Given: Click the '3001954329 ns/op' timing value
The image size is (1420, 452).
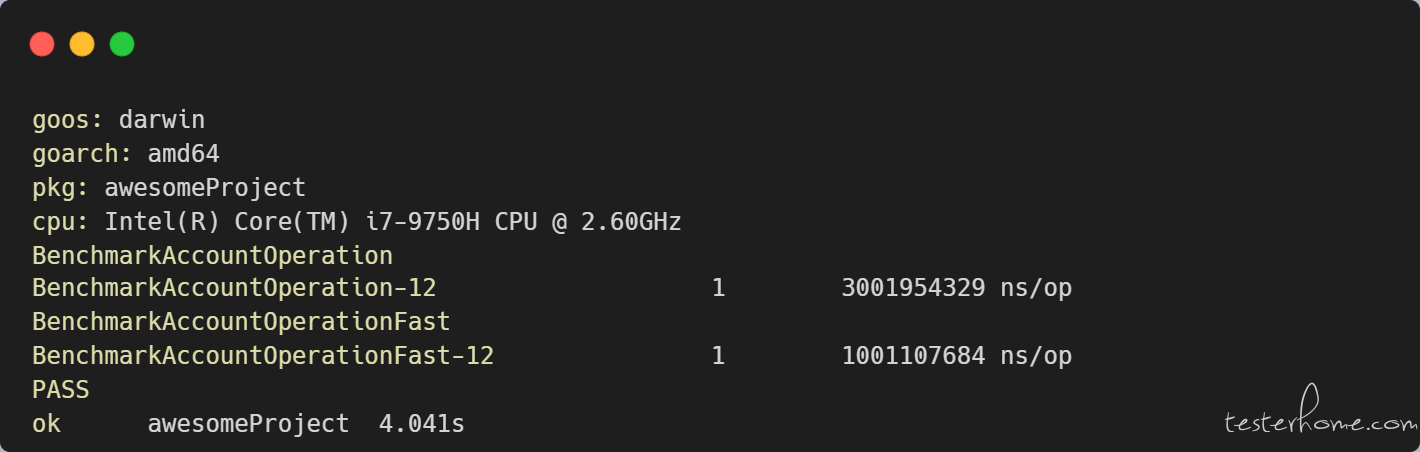Looking at the screenshot, I should tap(957, 289).
